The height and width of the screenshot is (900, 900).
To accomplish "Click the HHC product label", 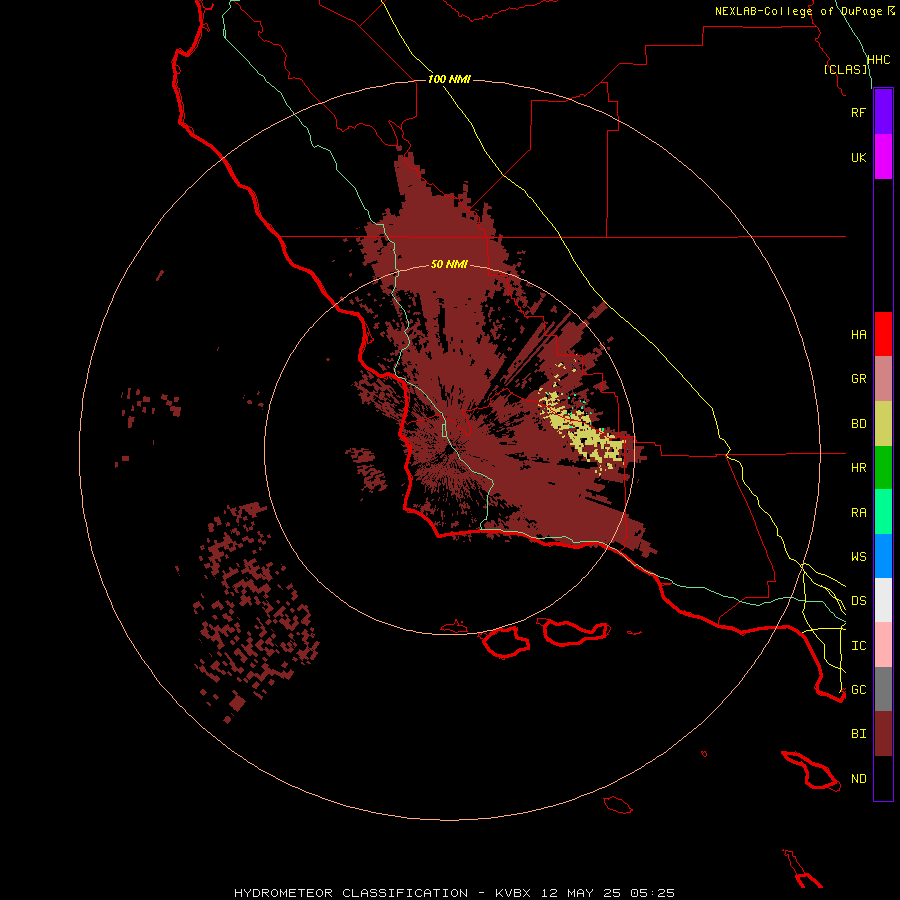I will coord(878,60).
